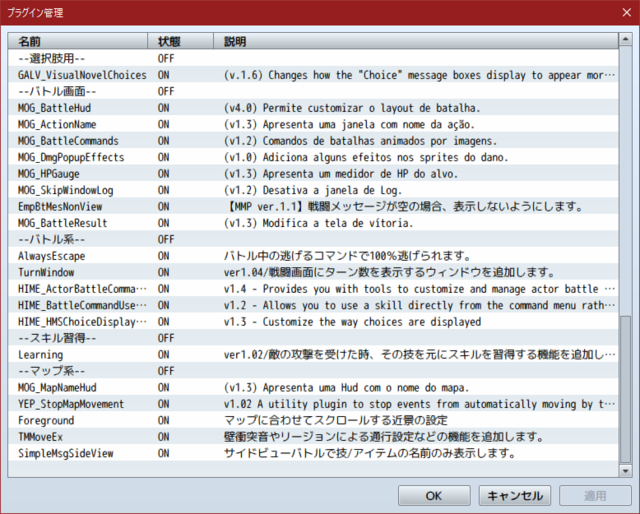
Task: Select the --バトル画面-- separator row
Action: tap(313, 91)
